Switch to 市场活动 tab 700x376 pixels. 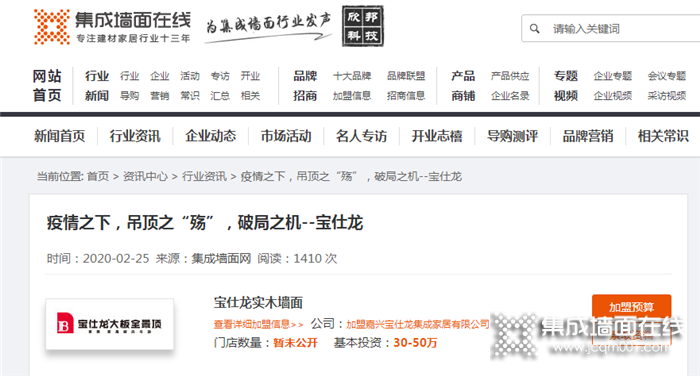(x=286, y=136)
